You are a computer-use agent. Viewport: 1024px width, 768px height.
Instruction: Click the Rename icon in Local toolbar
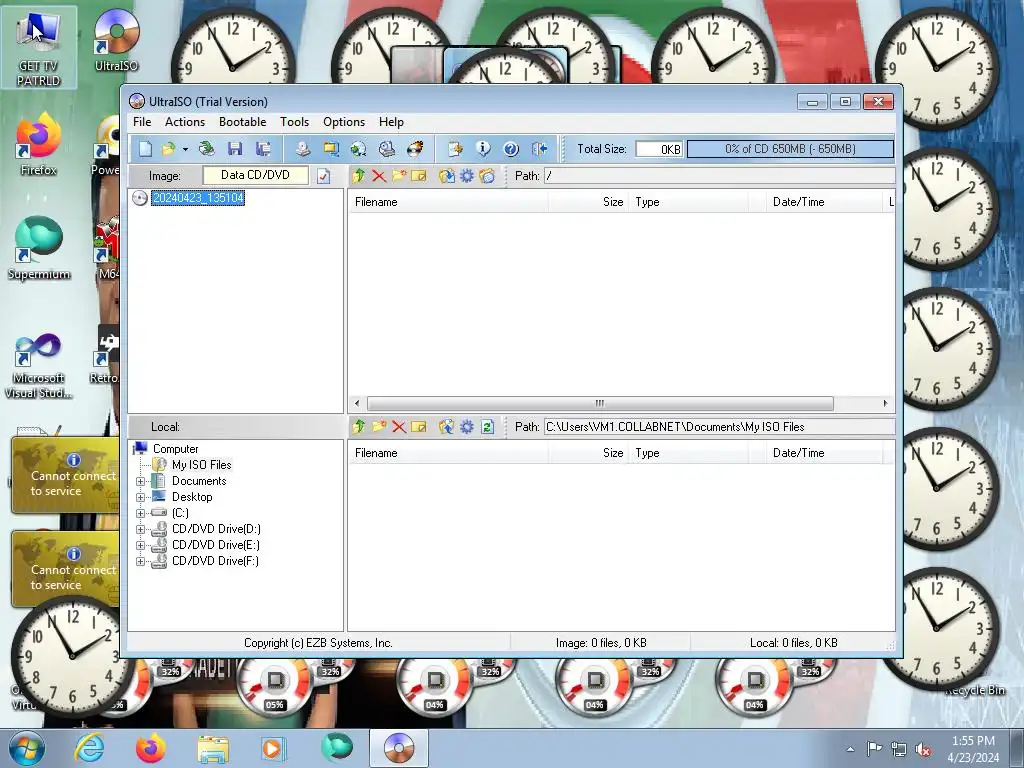(x=419, y=427)
